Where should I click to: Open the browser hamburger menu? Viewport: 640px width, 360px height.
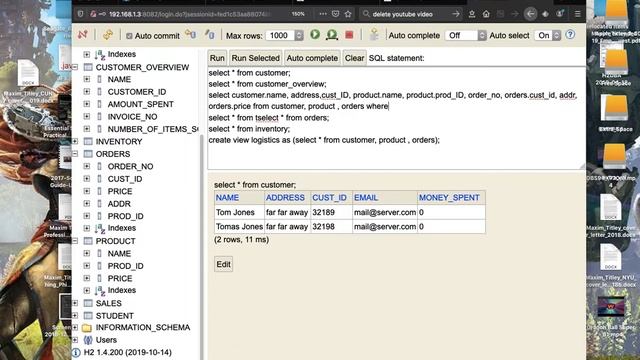[x=577, y=14]
